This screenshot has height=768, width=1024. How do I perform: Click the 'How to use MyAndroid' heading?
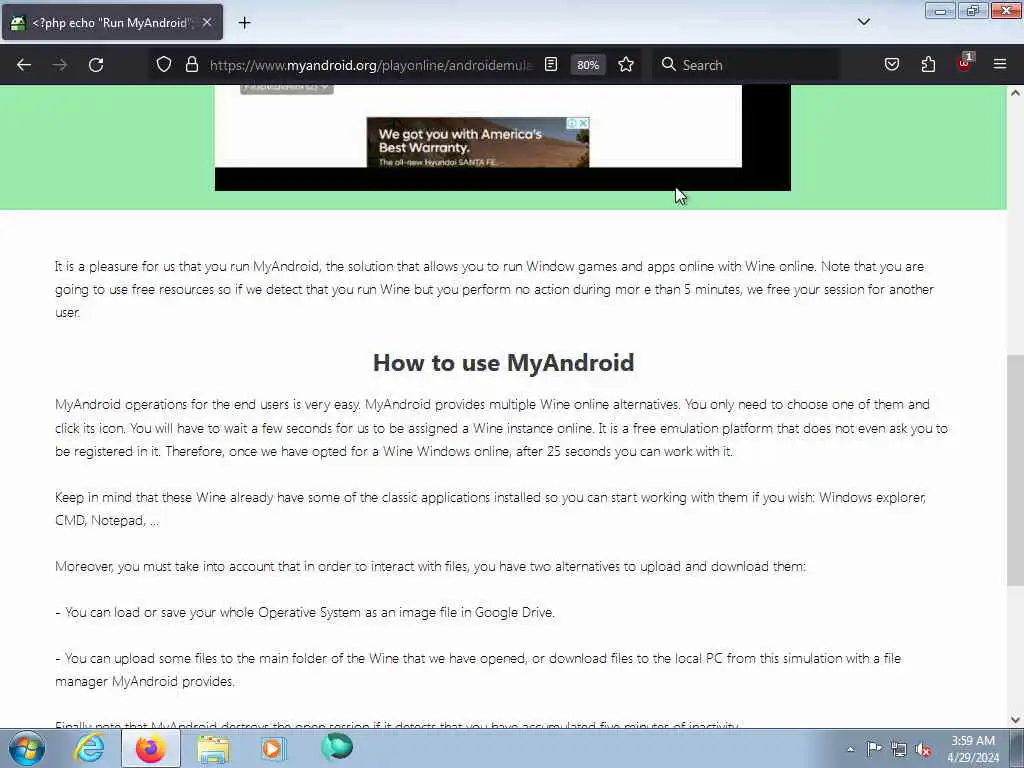pyautogui.click(x=503, y=362)
